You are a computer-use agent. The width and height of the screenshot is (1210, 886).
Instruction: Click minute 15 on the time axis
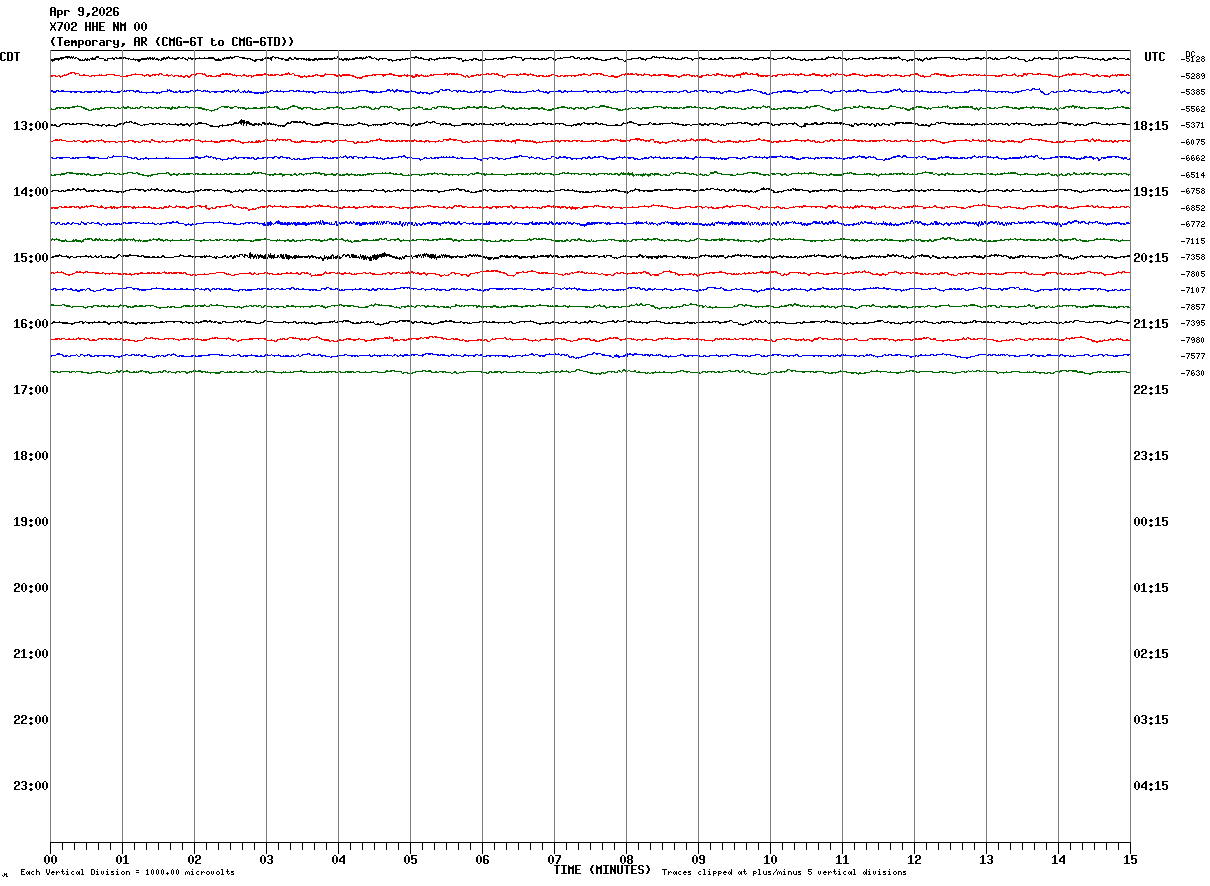[1130, 860]
